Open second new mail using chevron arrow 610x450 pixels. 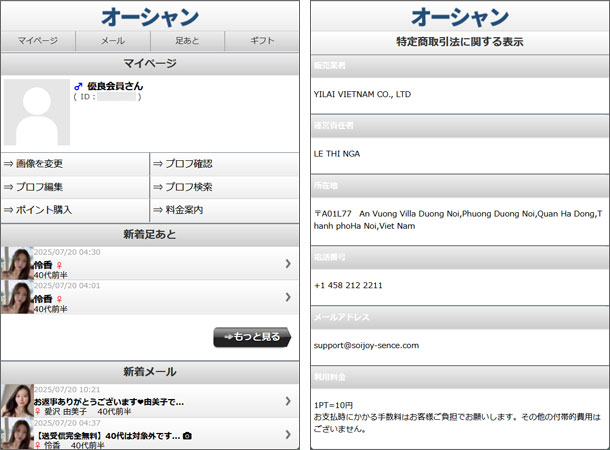[x=288, y=434]
